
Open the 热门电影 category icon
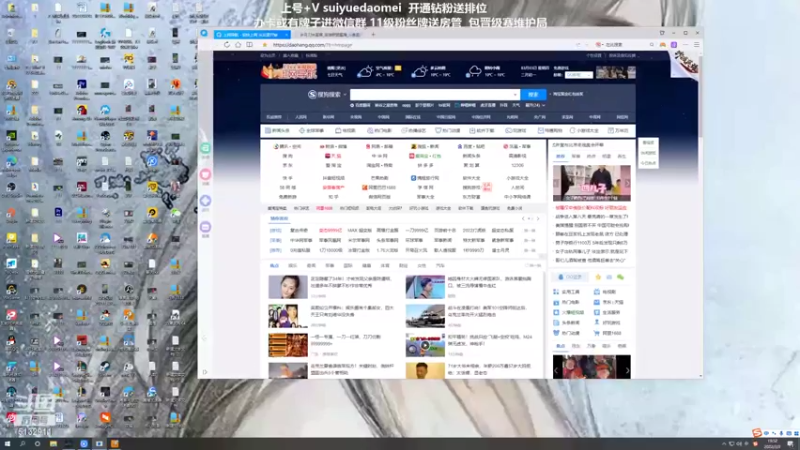coord(370,131)
